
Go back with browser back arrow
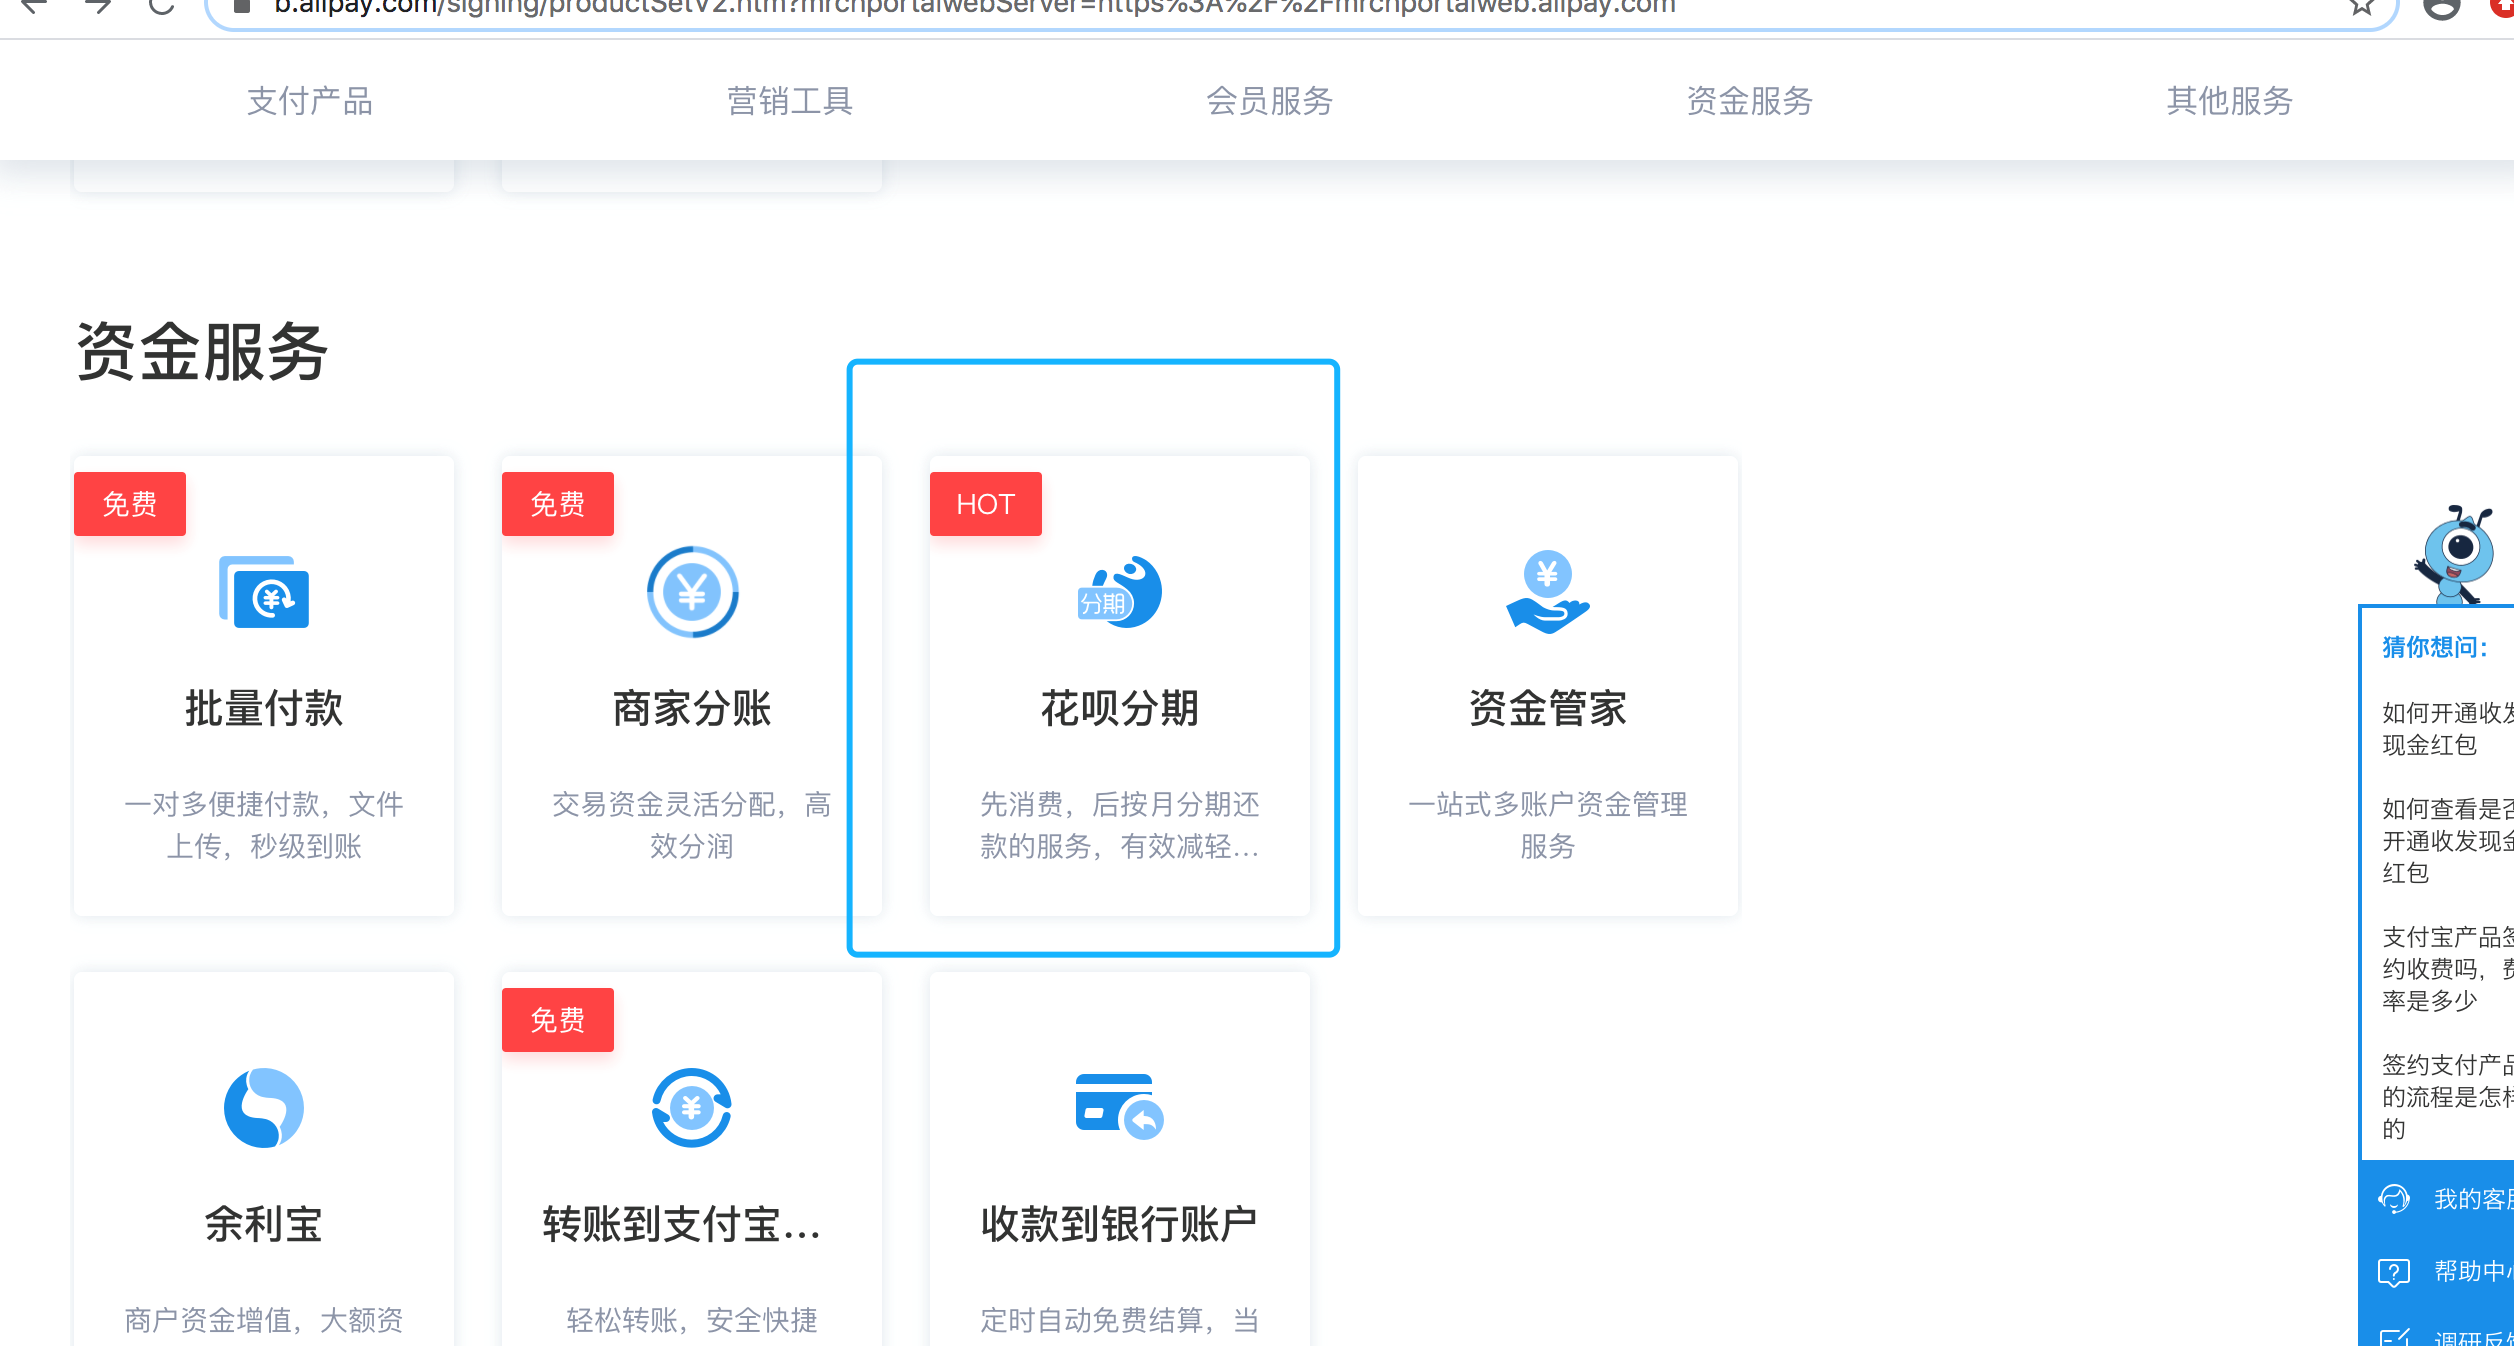point(34,7)
